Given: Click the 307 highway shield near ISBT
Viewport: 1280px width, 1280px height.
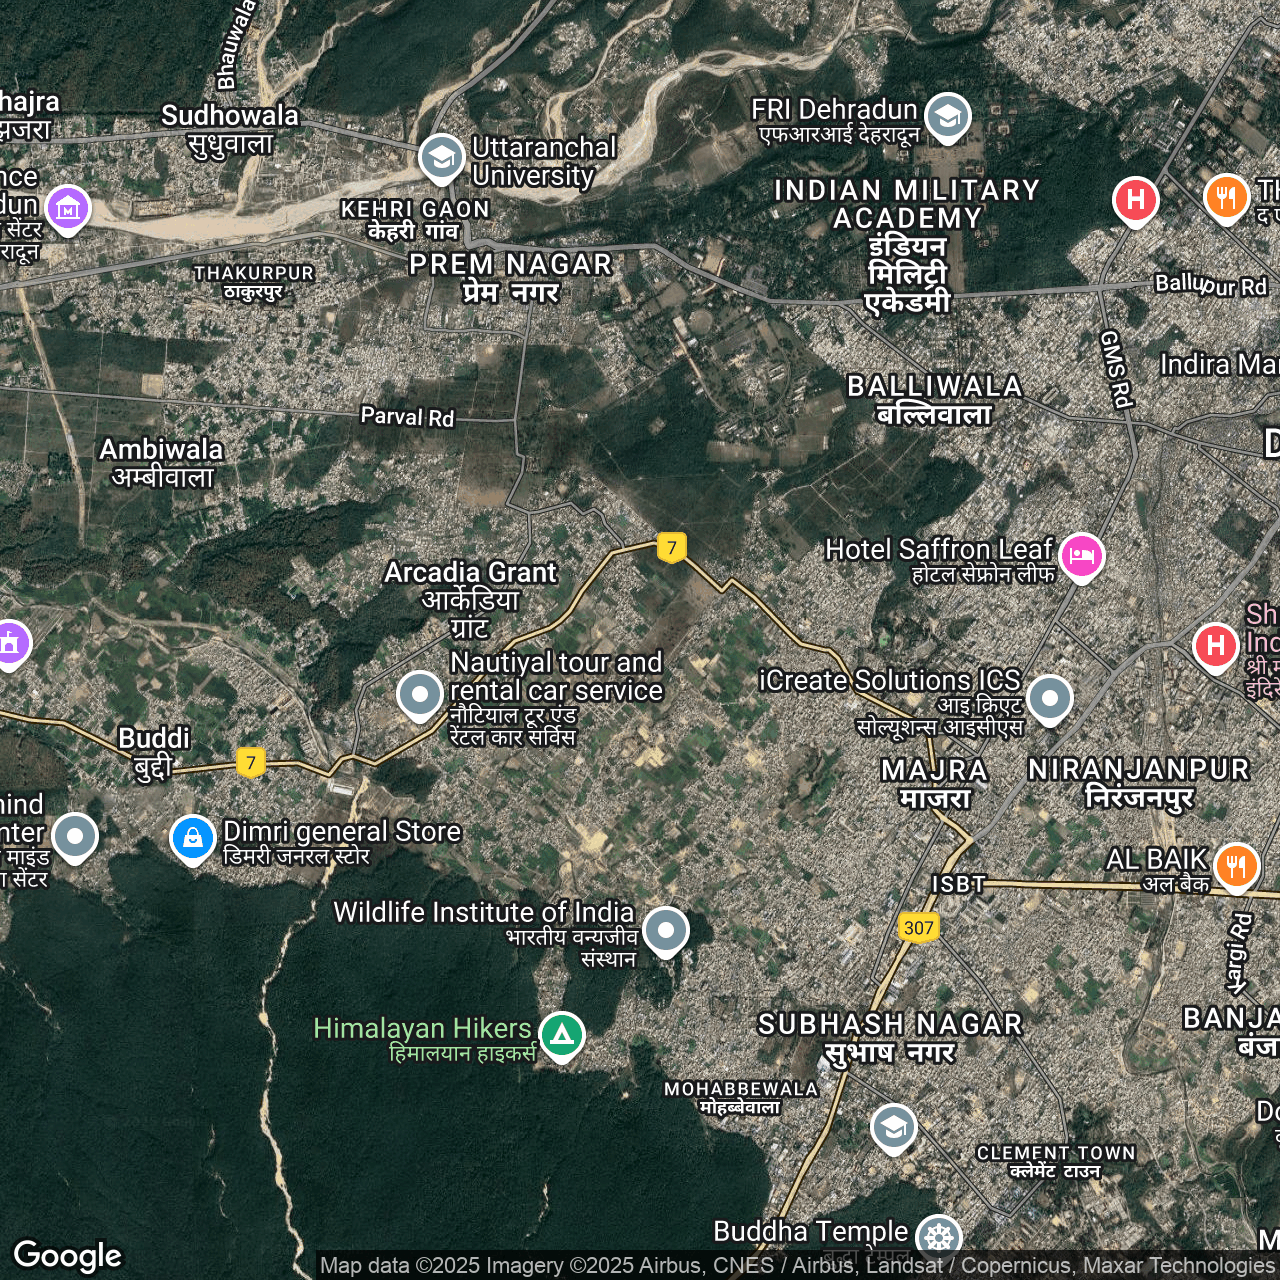Looking at the screenshot, I should pos(918,927).
